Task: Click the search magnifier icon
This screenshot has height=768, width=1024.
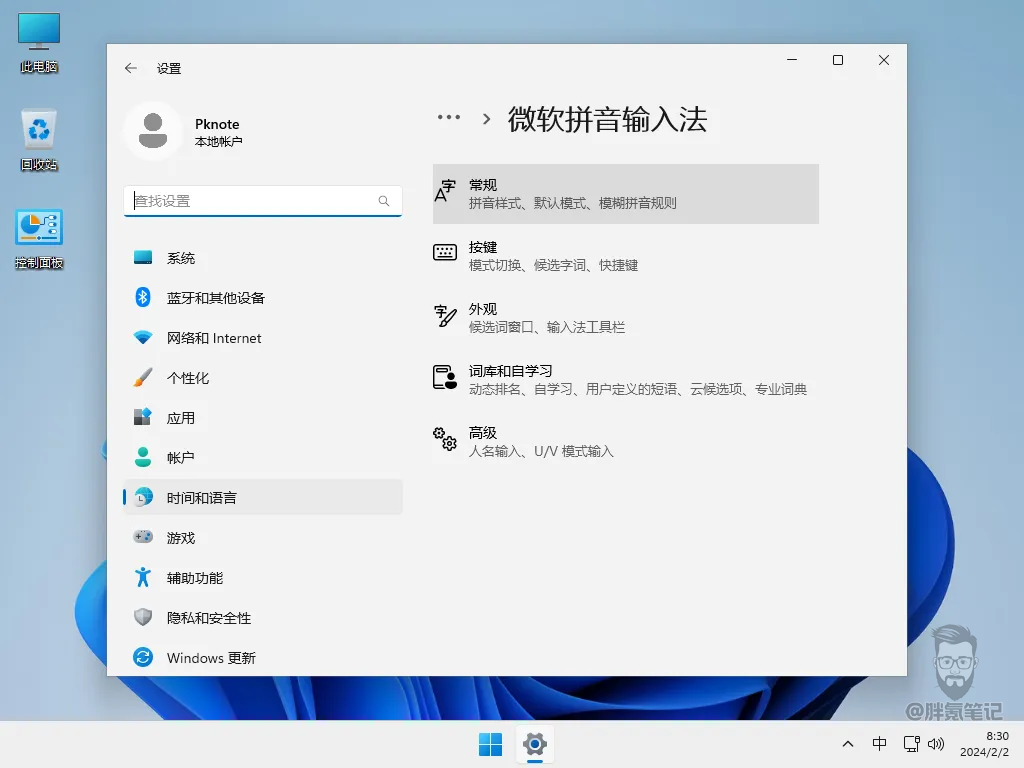Action: coord(384,201)
